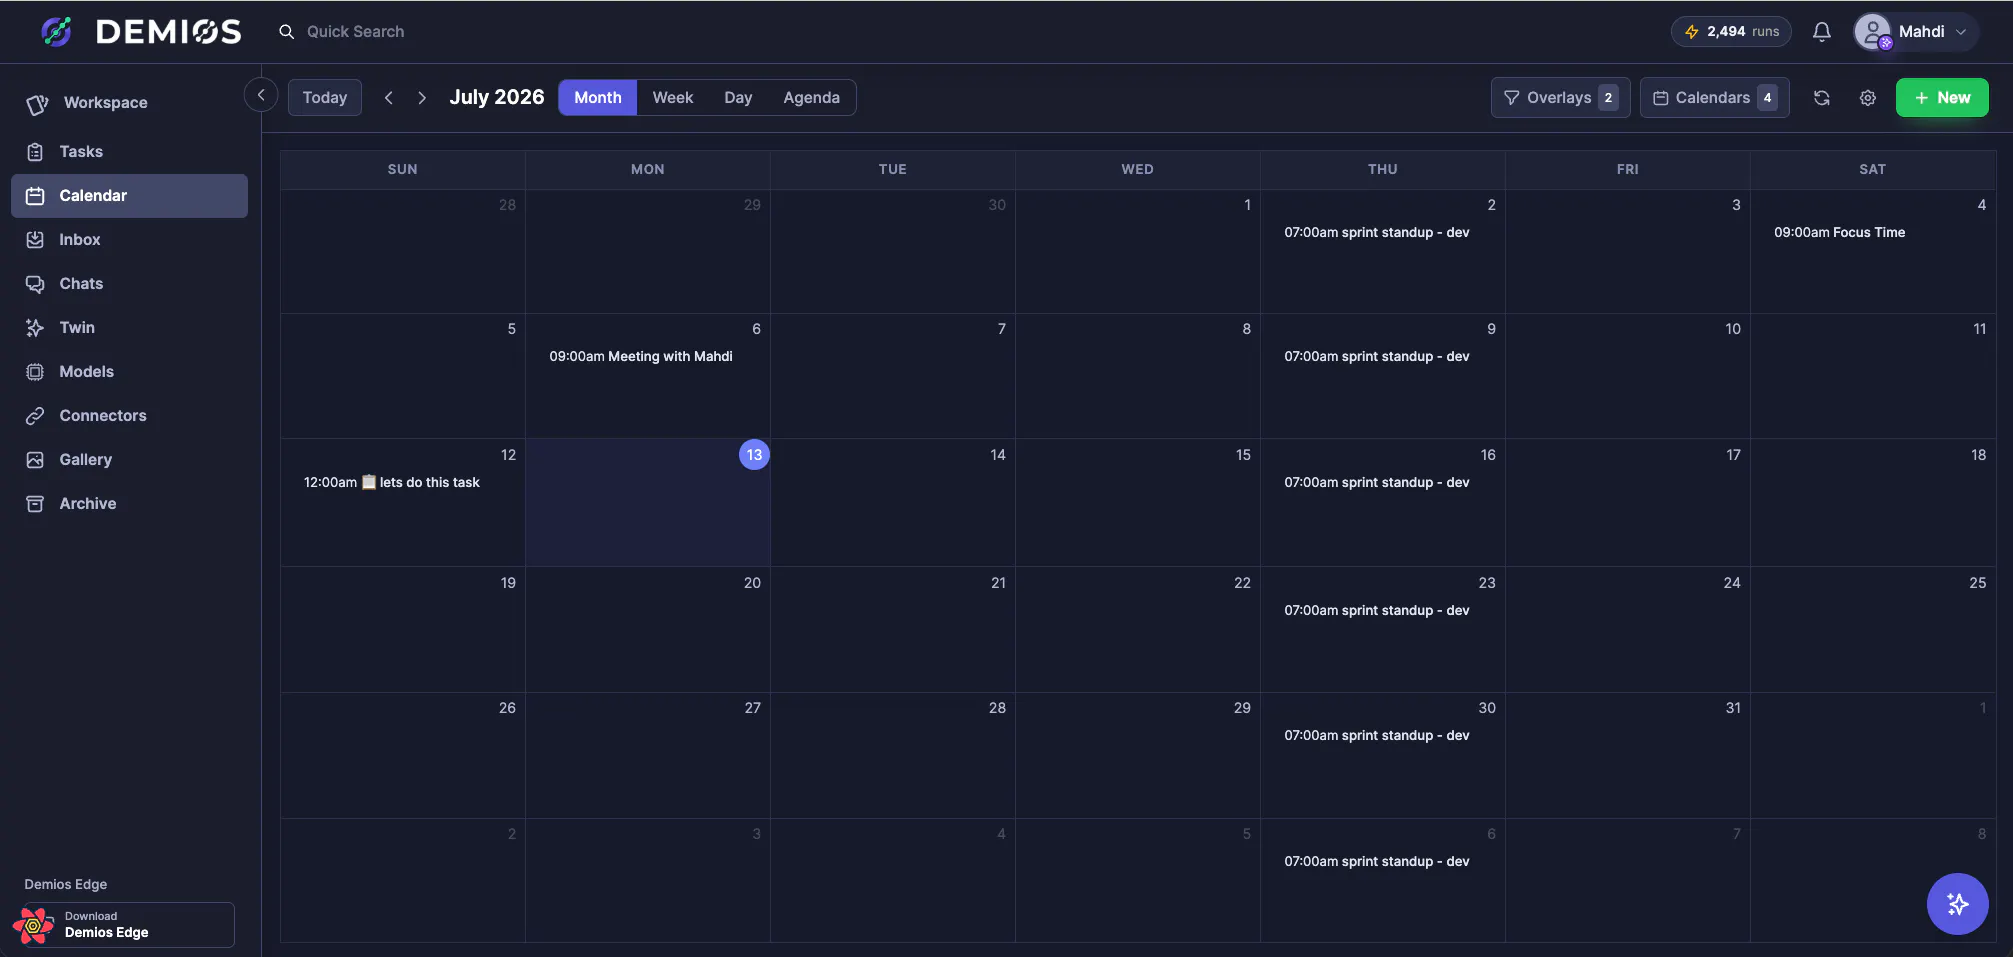Go to next month arrow
2013x957 pixels.
tap(422, 98)
